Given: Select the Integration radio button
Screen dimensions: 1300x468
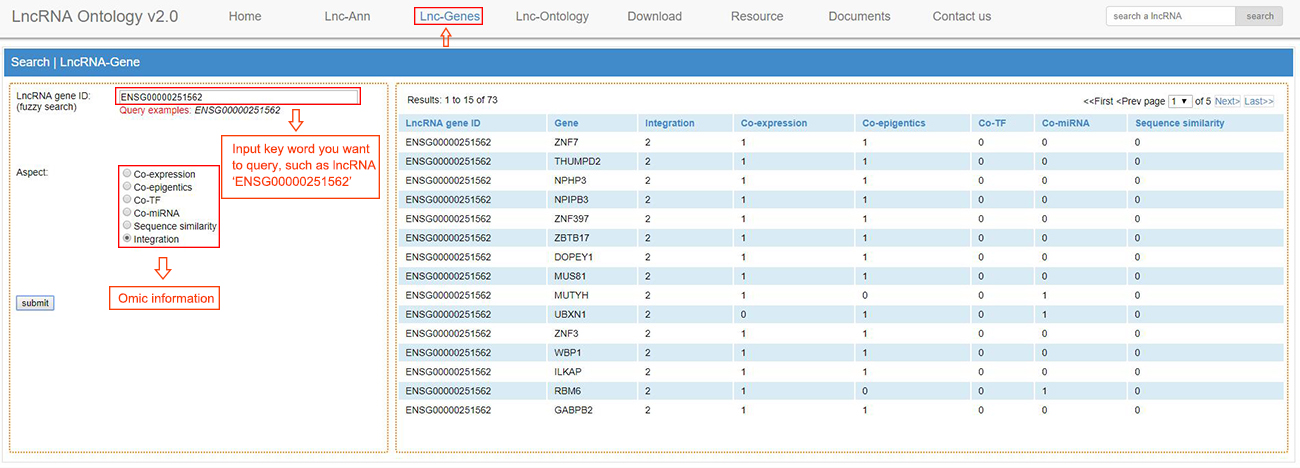Looking at the screenshot, I should tap(127, 239).
